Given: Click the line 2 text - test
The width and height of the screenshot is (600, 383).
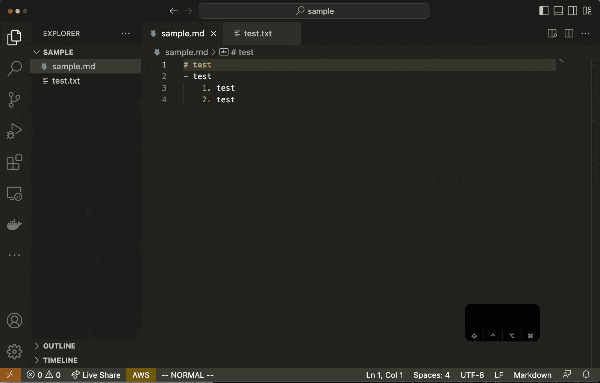Looking at the screenshot, I should [197, 76].
